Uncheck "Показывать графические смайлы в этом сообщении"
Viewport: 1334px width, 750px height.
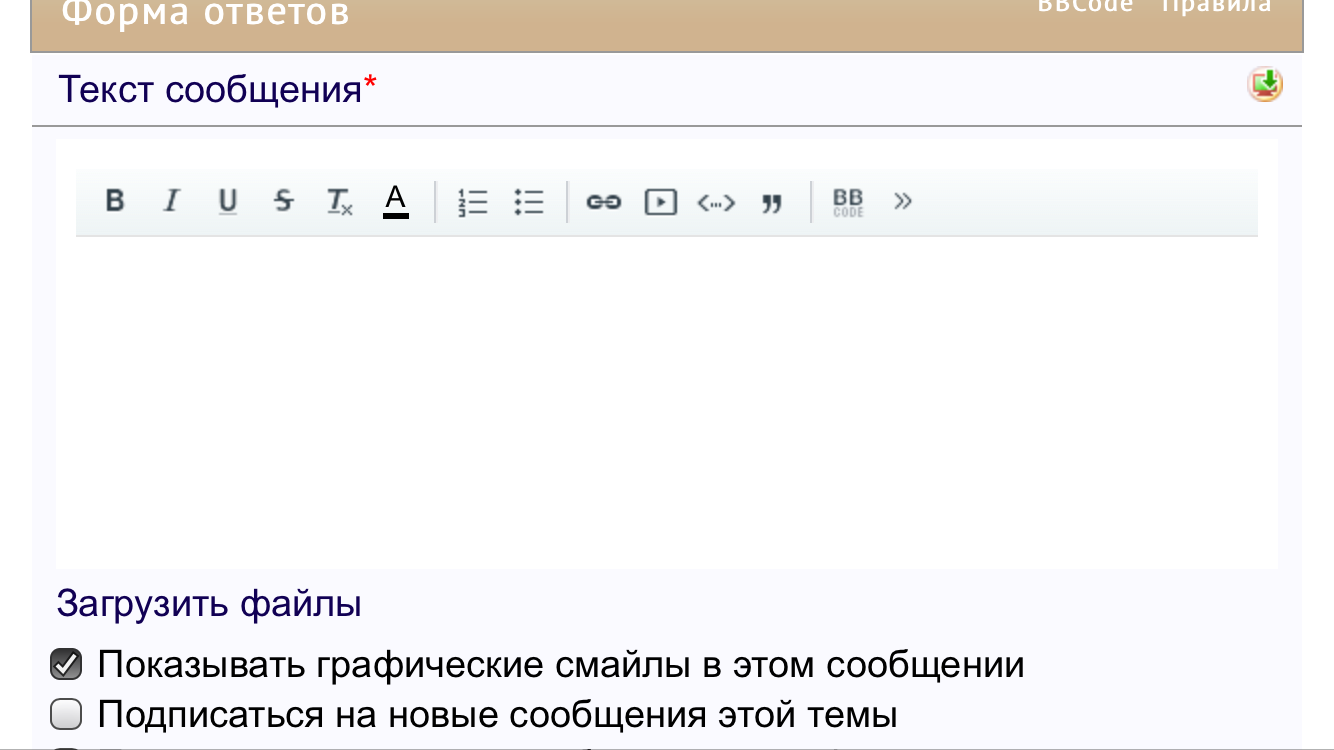(66, 665)
